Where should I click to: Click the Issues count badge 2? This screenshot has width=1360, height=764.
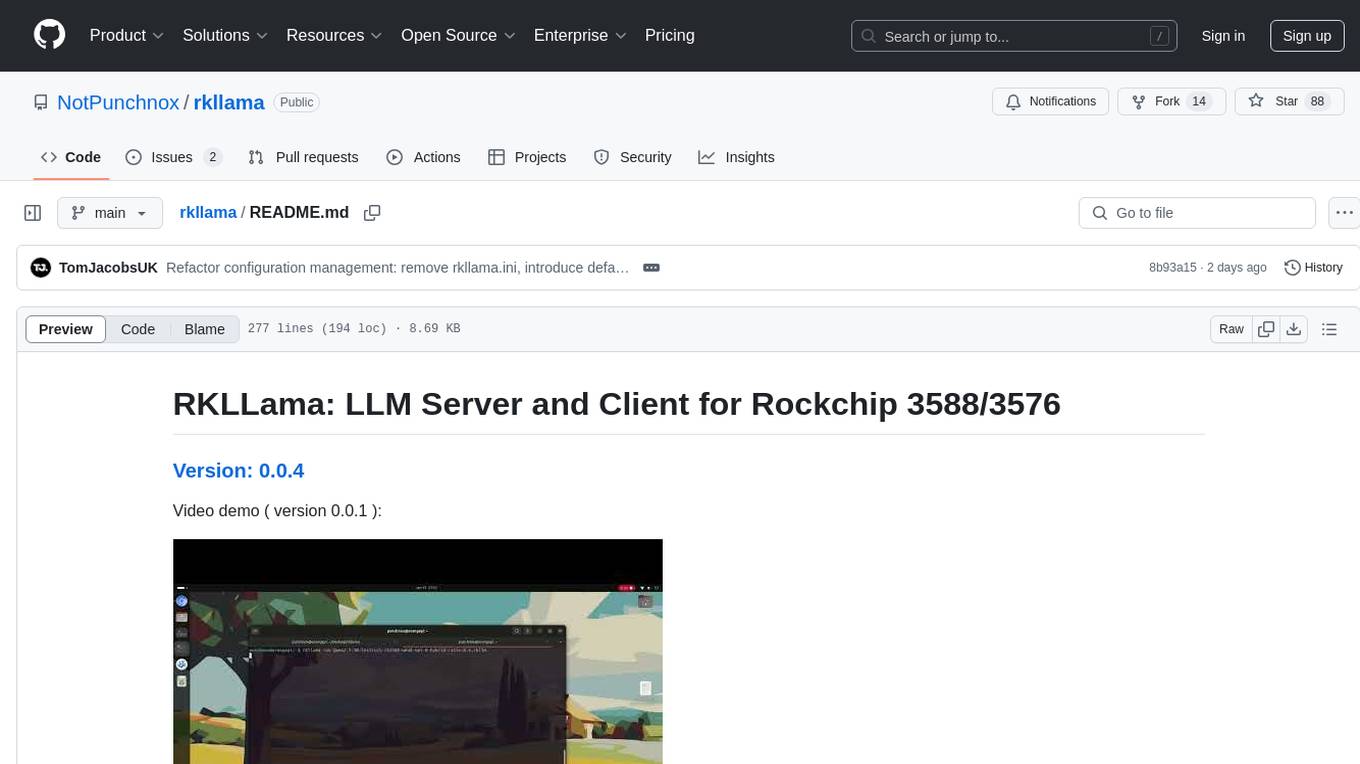212,157
